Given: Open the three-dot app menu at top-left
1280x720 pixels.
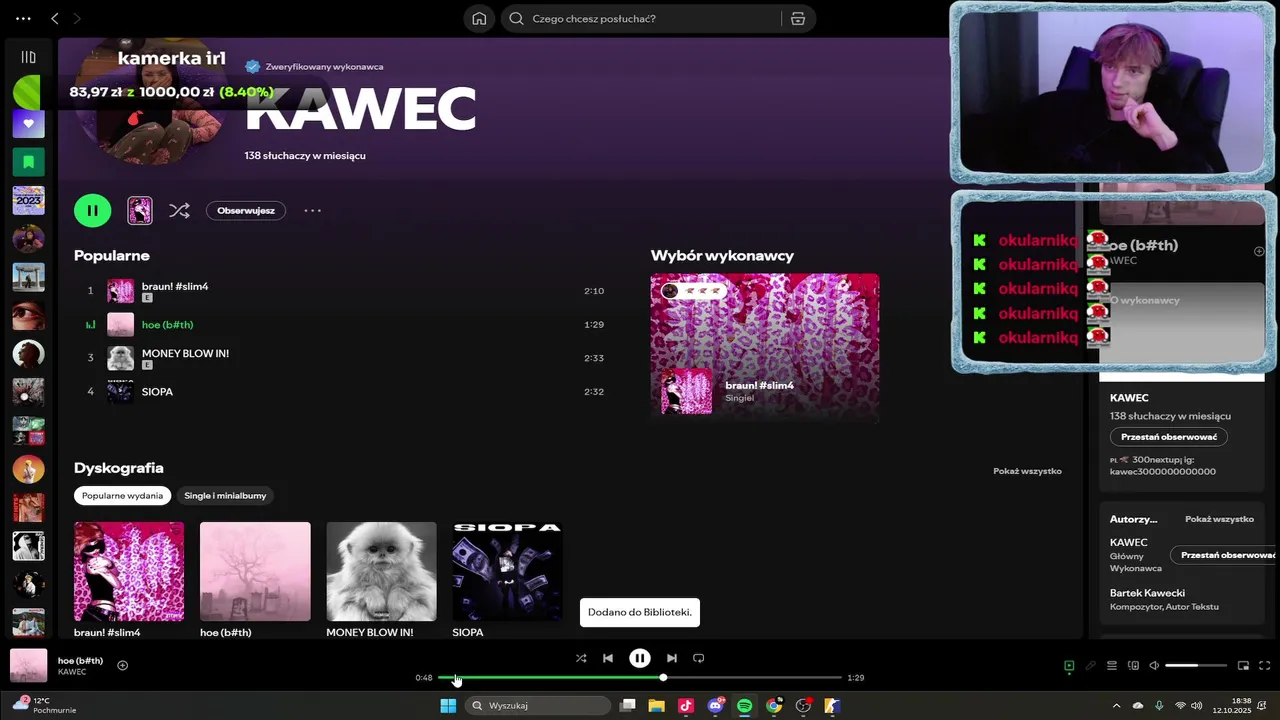Looking at the screenshot, I should click(x=23, y=18).
